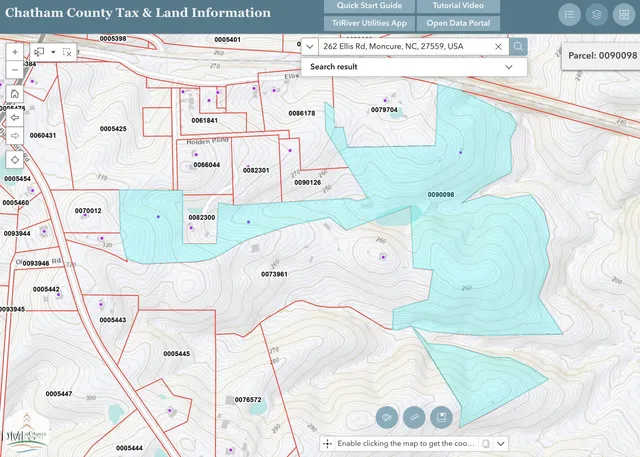The width and height of the screenshot is (640, 457).
Task: Zoom in on the map
Action: (14, 51)
